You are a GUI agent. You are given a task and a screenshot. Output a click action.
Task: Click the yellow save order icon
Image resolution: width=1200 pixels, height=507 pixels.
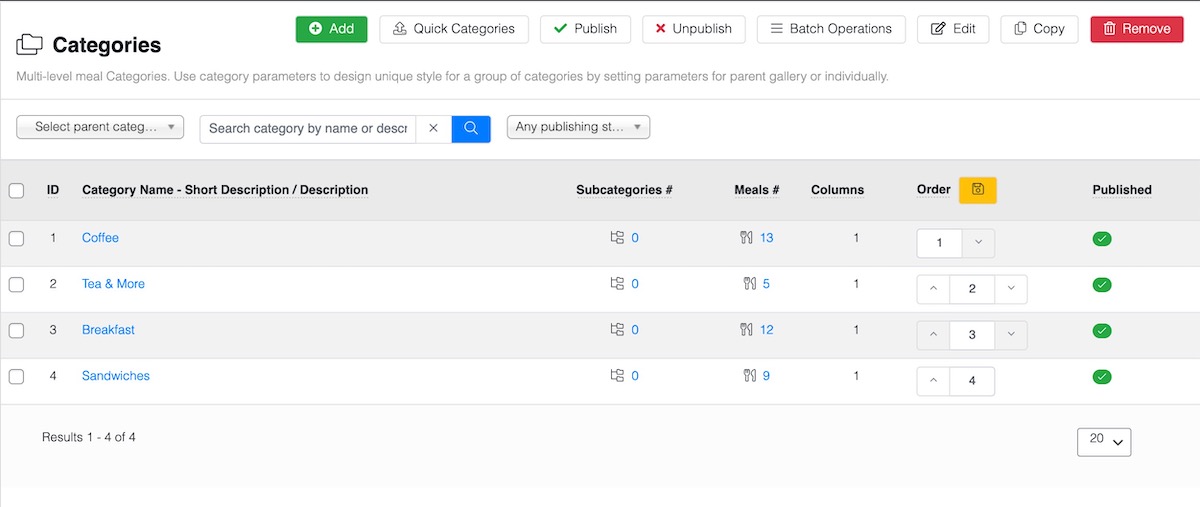[977, 190]
